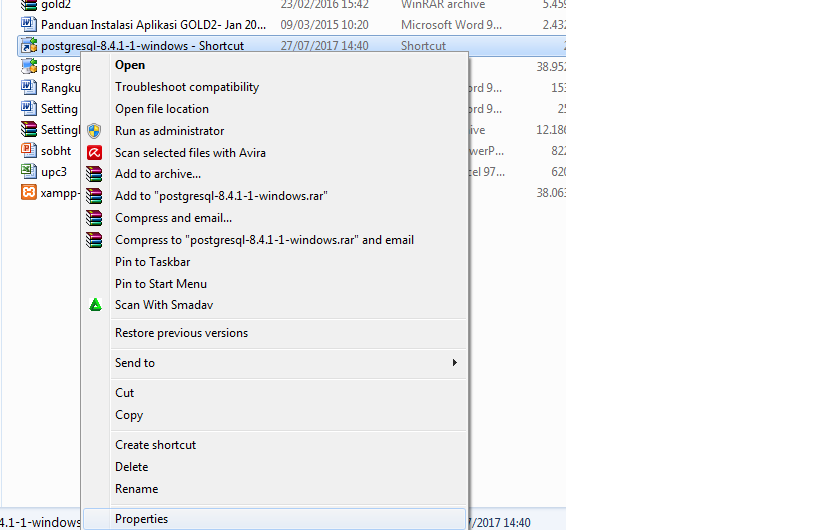Screen dimensions: 819x530
Task: Choose Open file location
Action: click(x=274, y=109)
